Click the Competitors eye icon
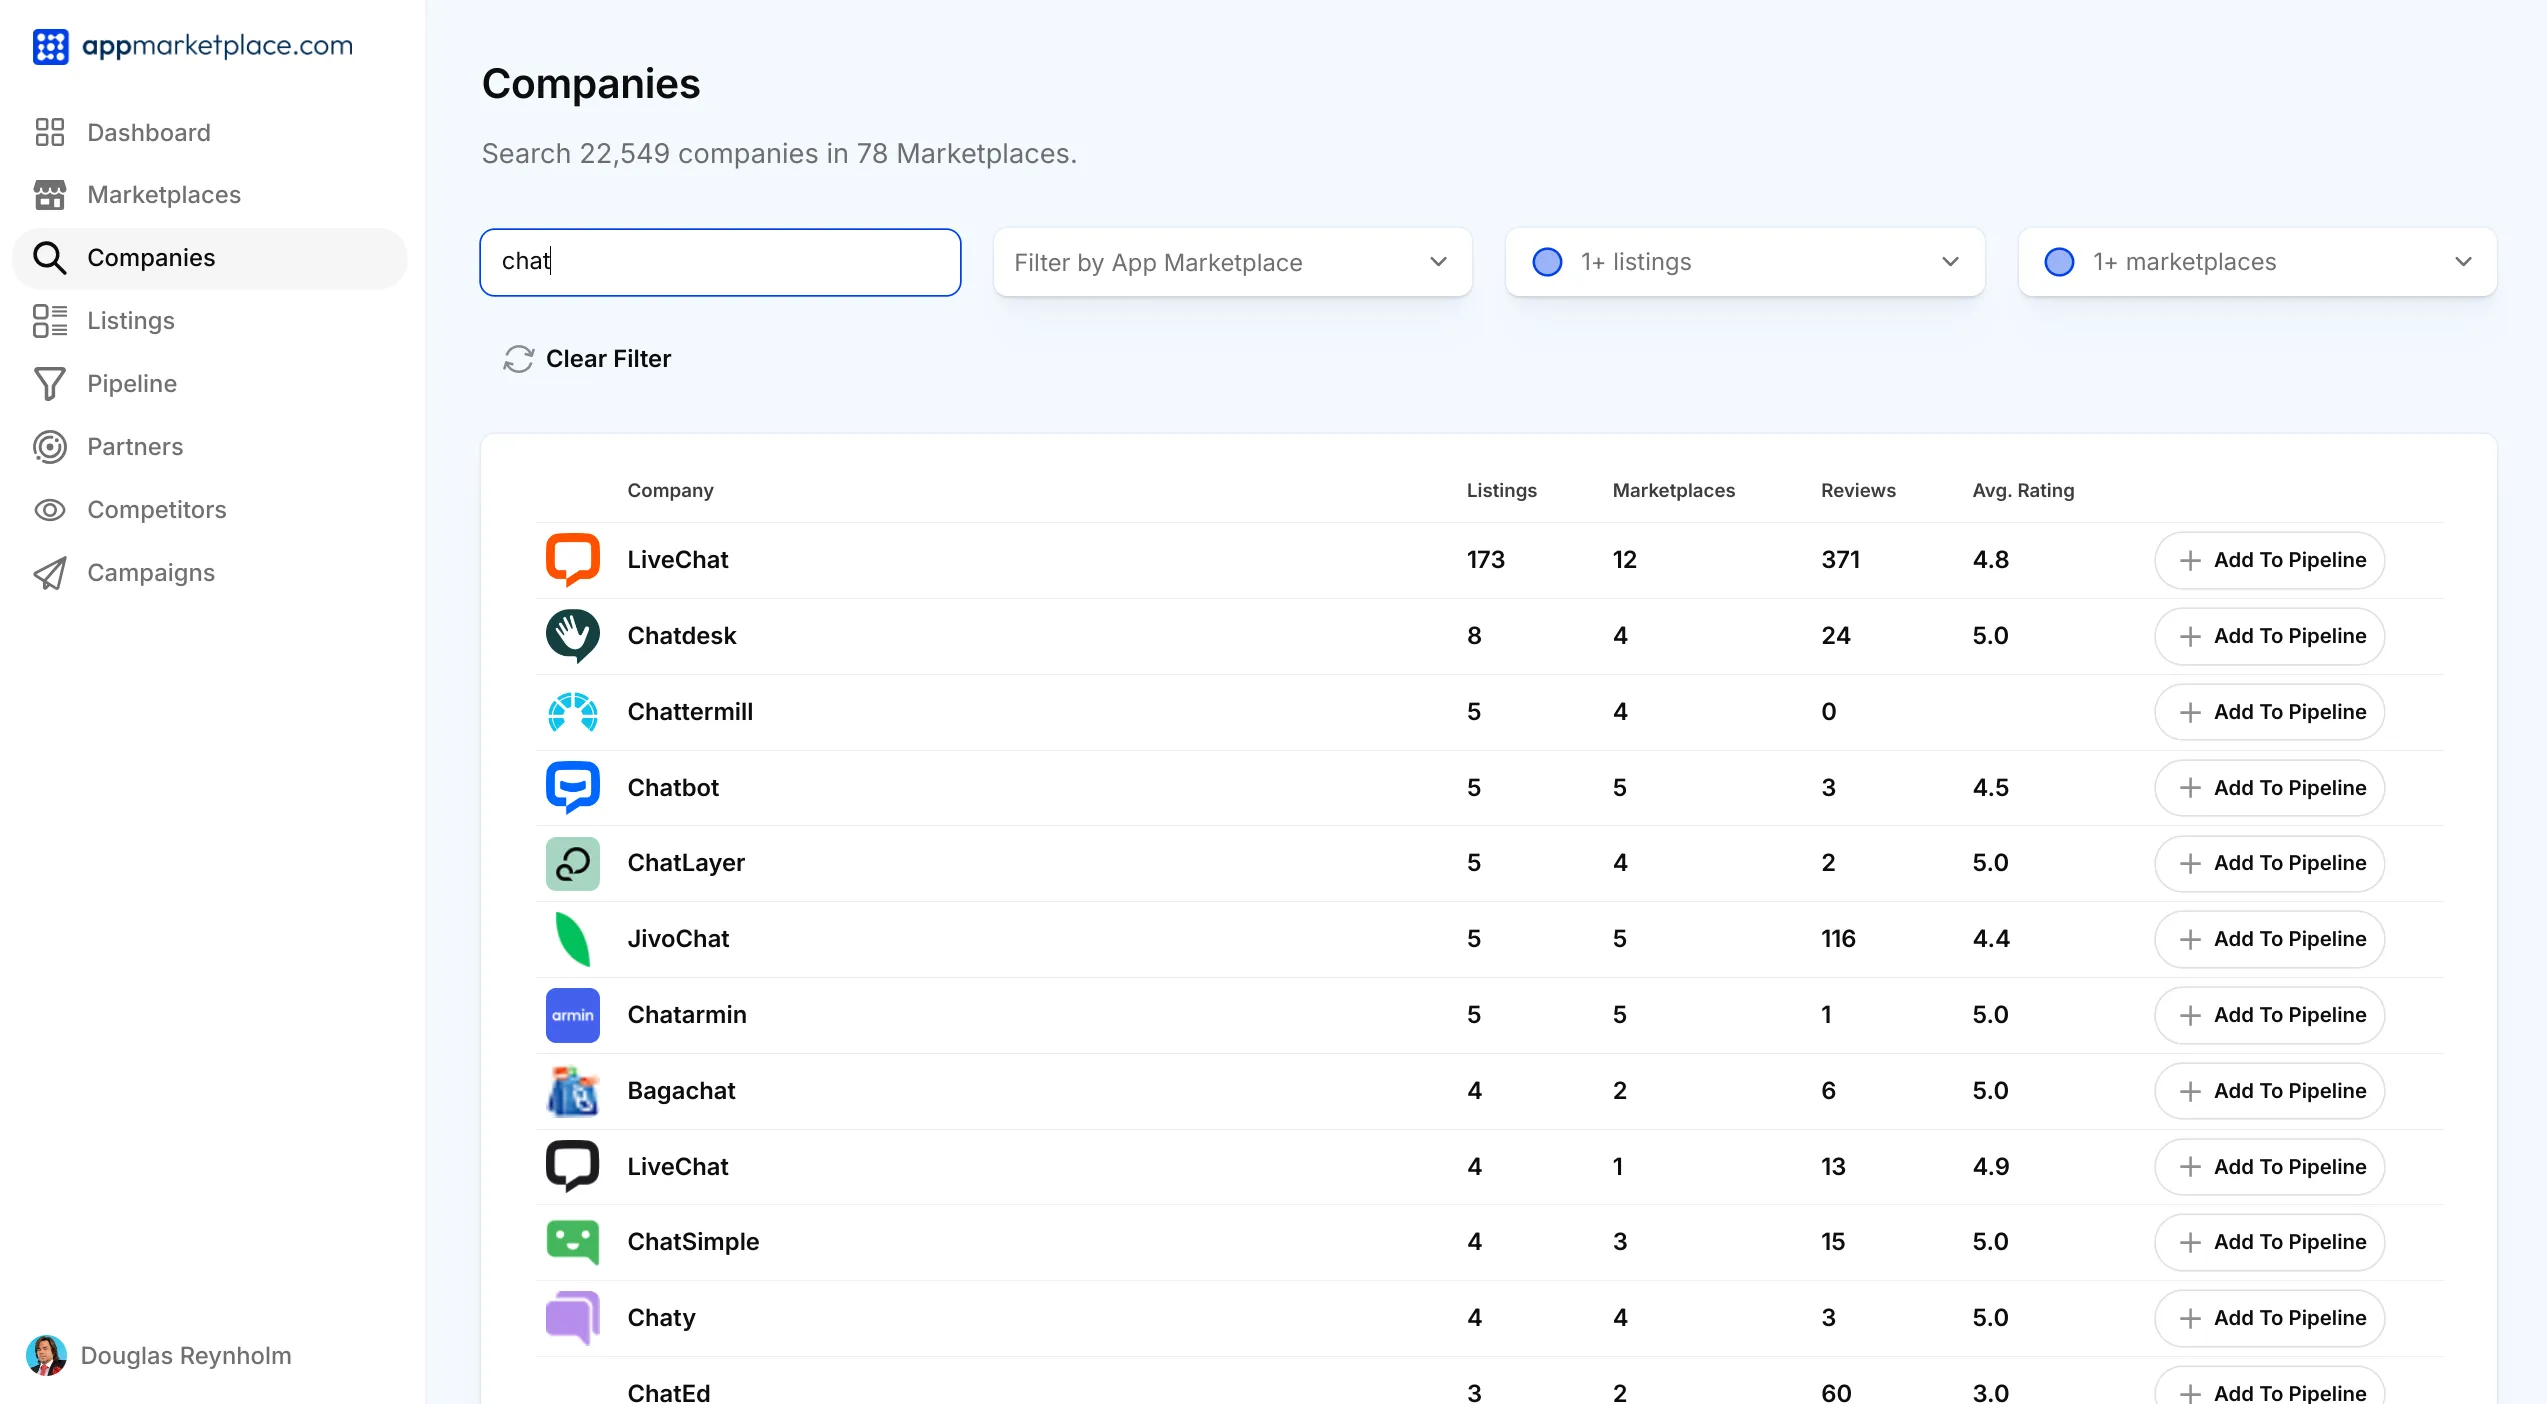This screenshot has width=2547, height=1404. pos(50,510)
